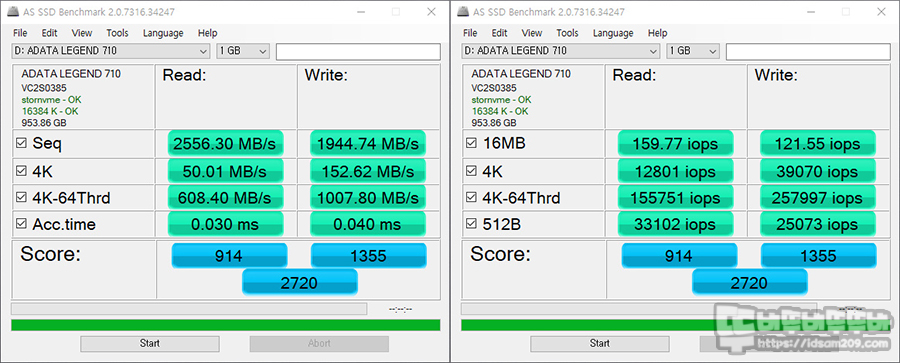Toggle 4K checkbox in left window

tap(21, 171)
